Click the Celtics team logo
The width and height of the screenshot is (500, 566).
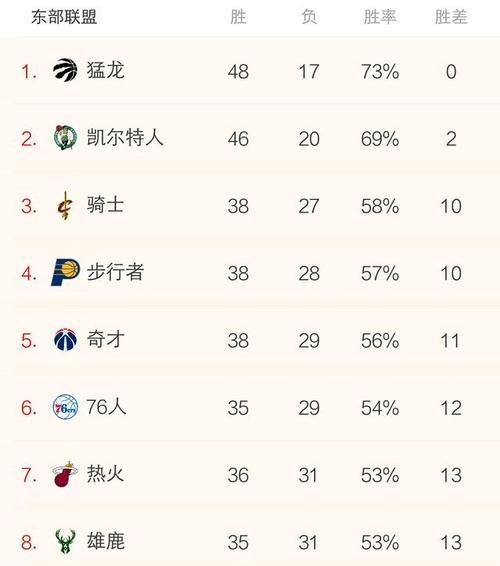pyautogui.click(x=65, y=138)
